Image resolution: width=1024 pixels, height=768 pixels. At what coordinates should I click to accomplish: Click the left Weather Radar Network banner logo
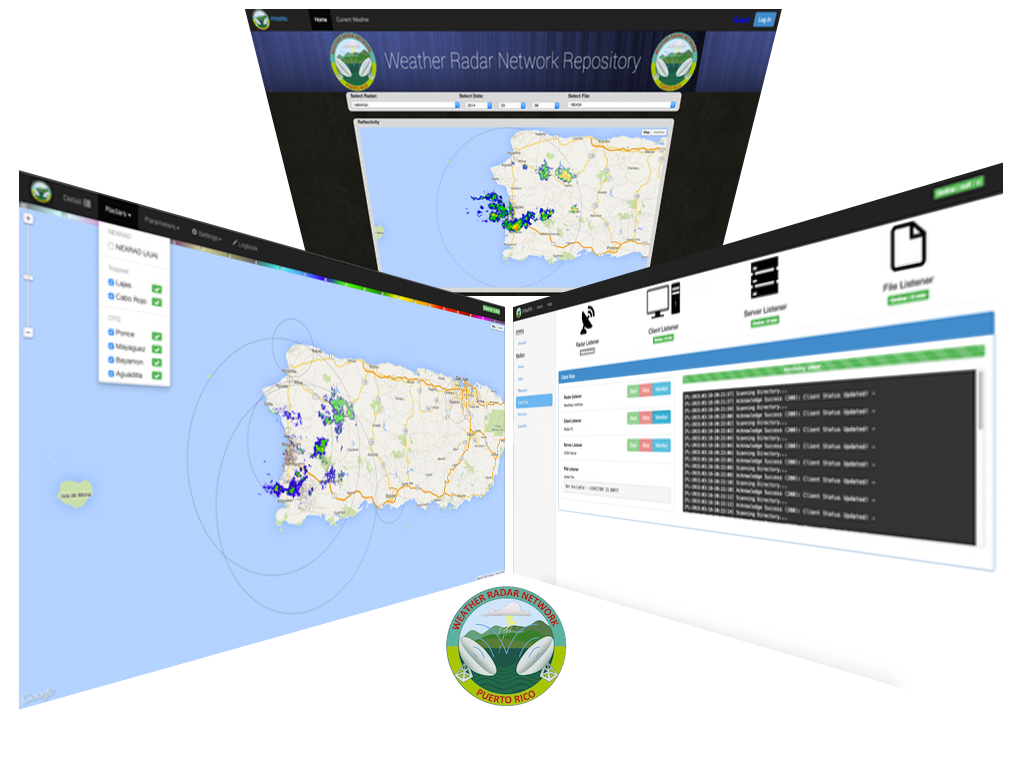tap(353, 61)
